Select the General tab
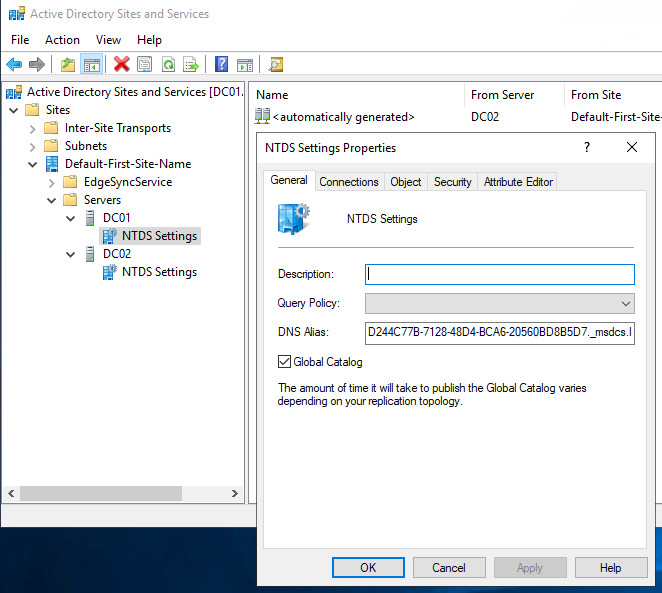The width and height of the screenshot is (662, 593). (289, 180)
